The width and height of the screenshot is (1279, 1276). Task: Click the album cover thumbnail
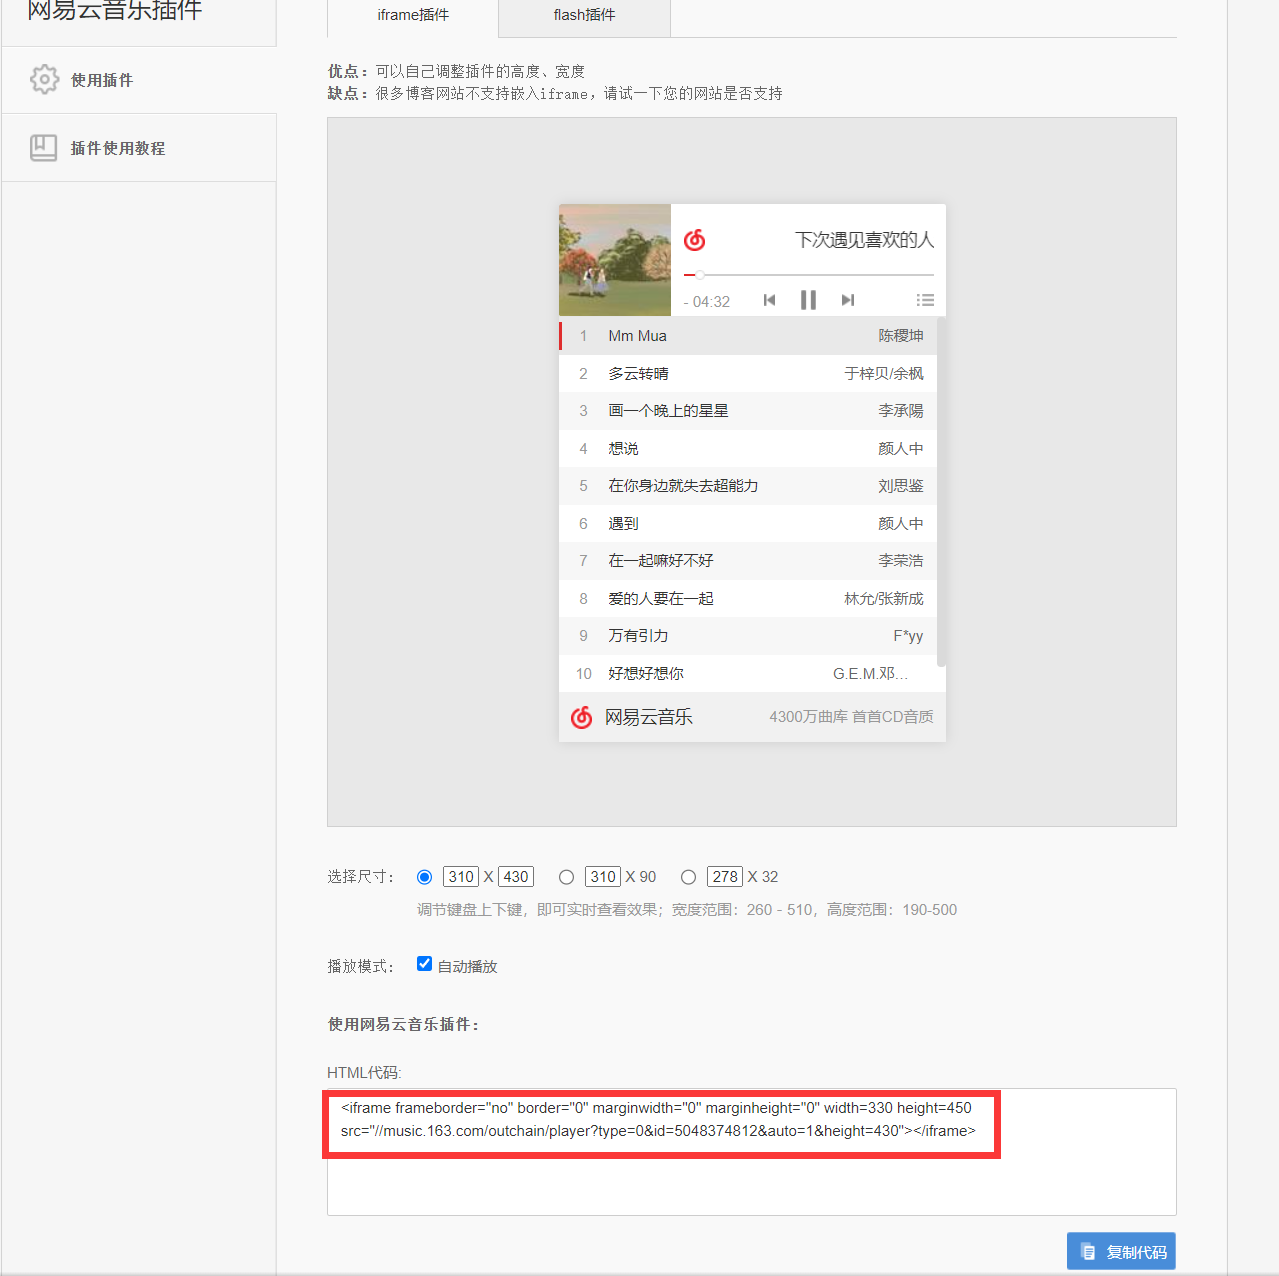tap(615, 260)
